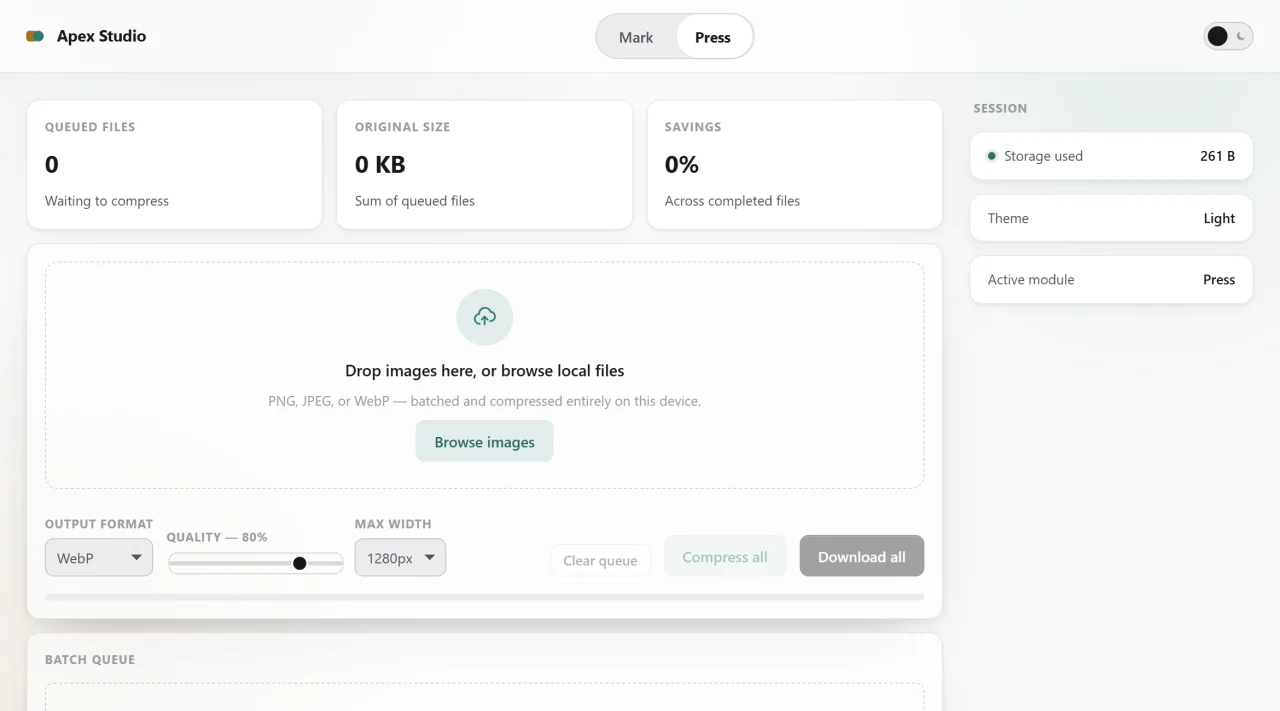Click the Download all button
This screenshot has height=711, width=1280.
(862, 557)
